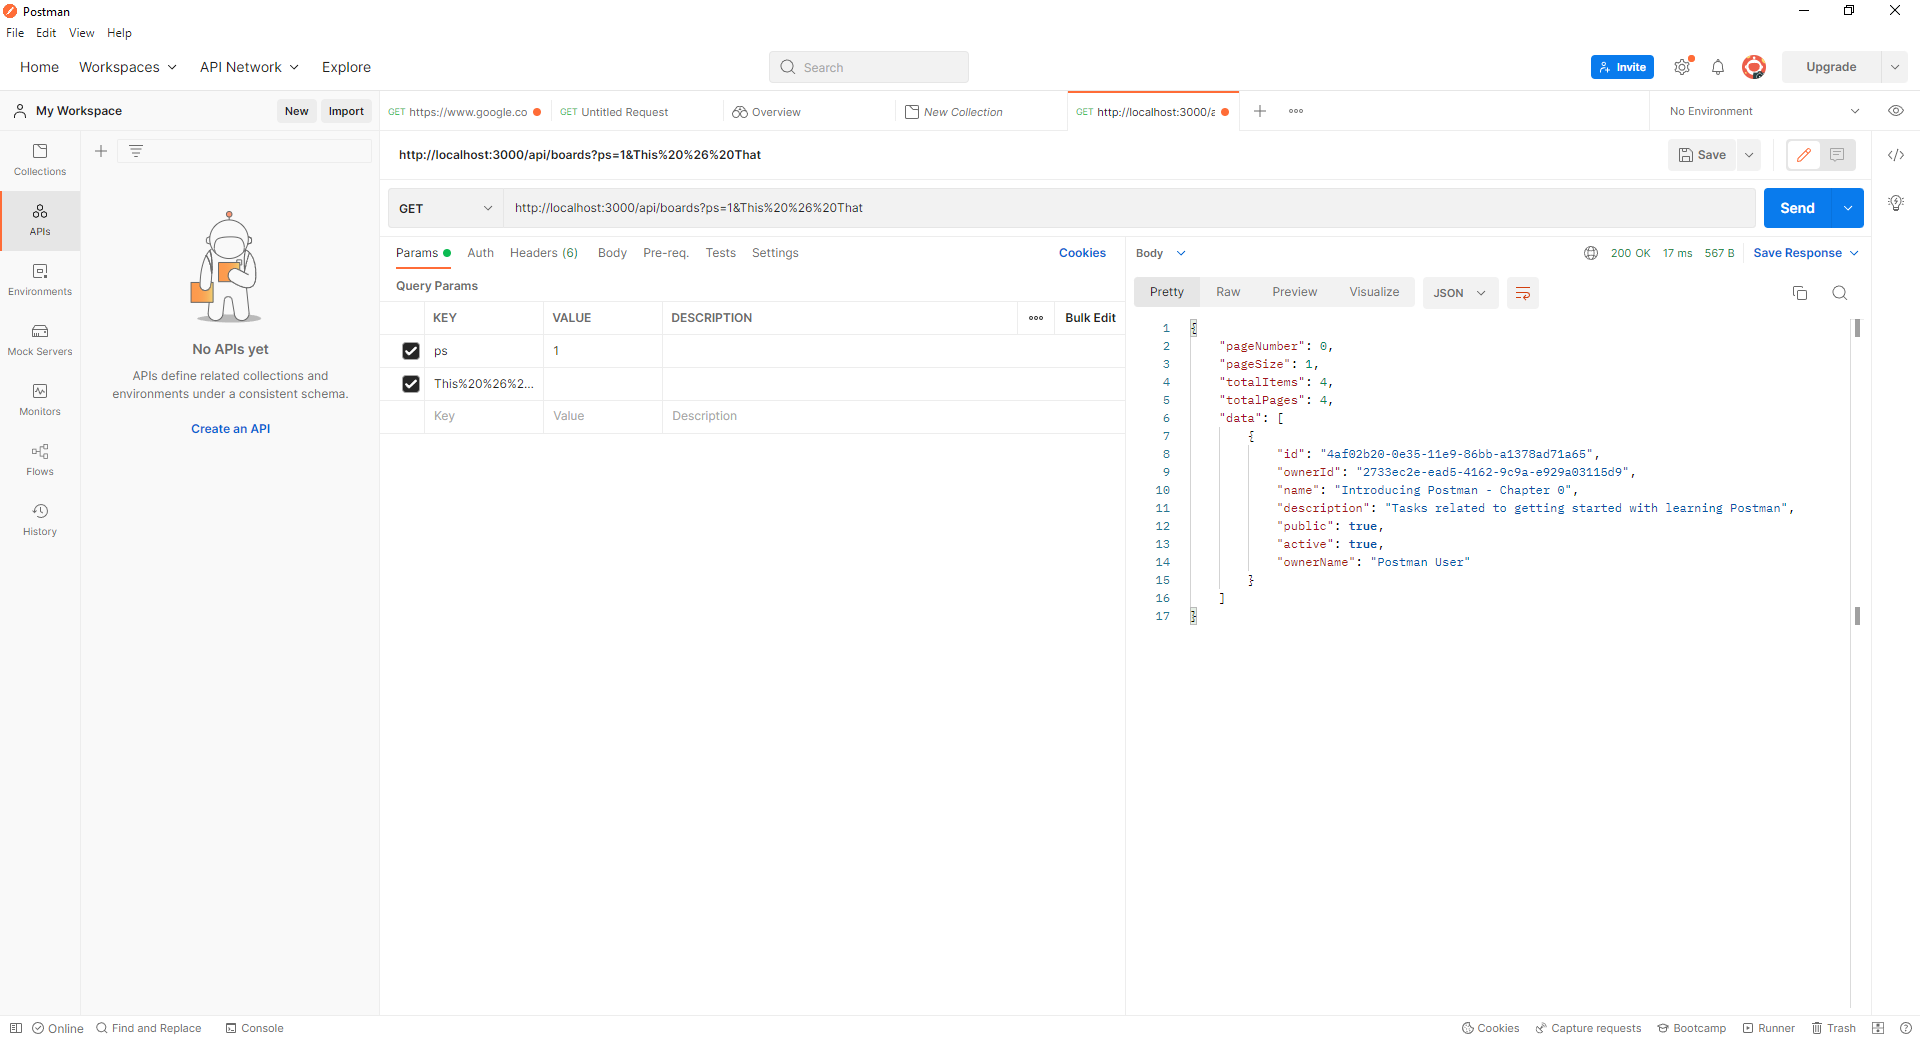Open the File menu
Image resolution: width=1920 pixels, height=1040 pixels.
[15, 33]
